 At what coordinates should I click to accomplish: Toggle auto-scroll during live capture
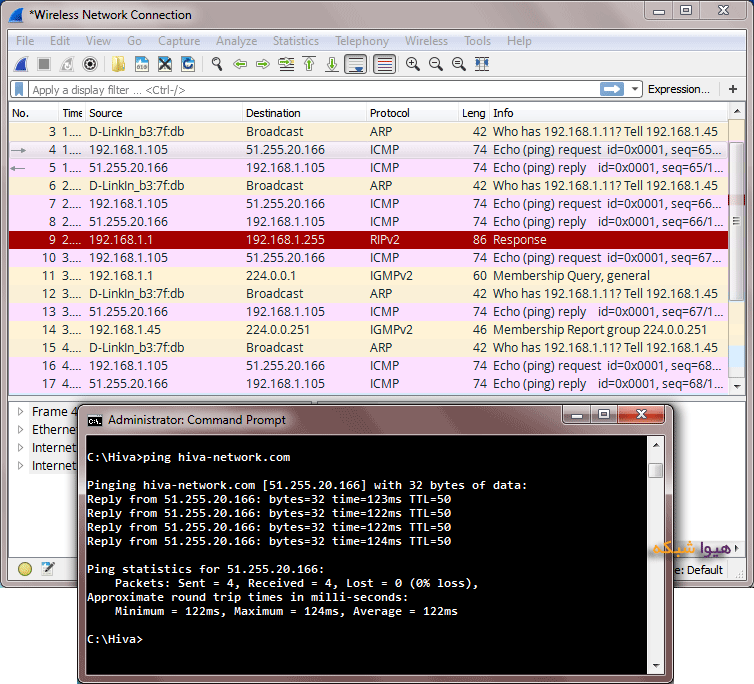[x=354, y=64]
